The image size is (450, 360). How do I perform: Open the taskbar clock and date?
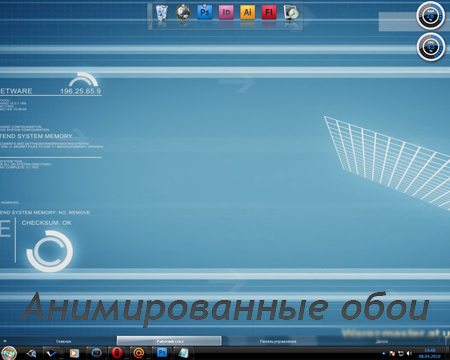click(429, 353)
